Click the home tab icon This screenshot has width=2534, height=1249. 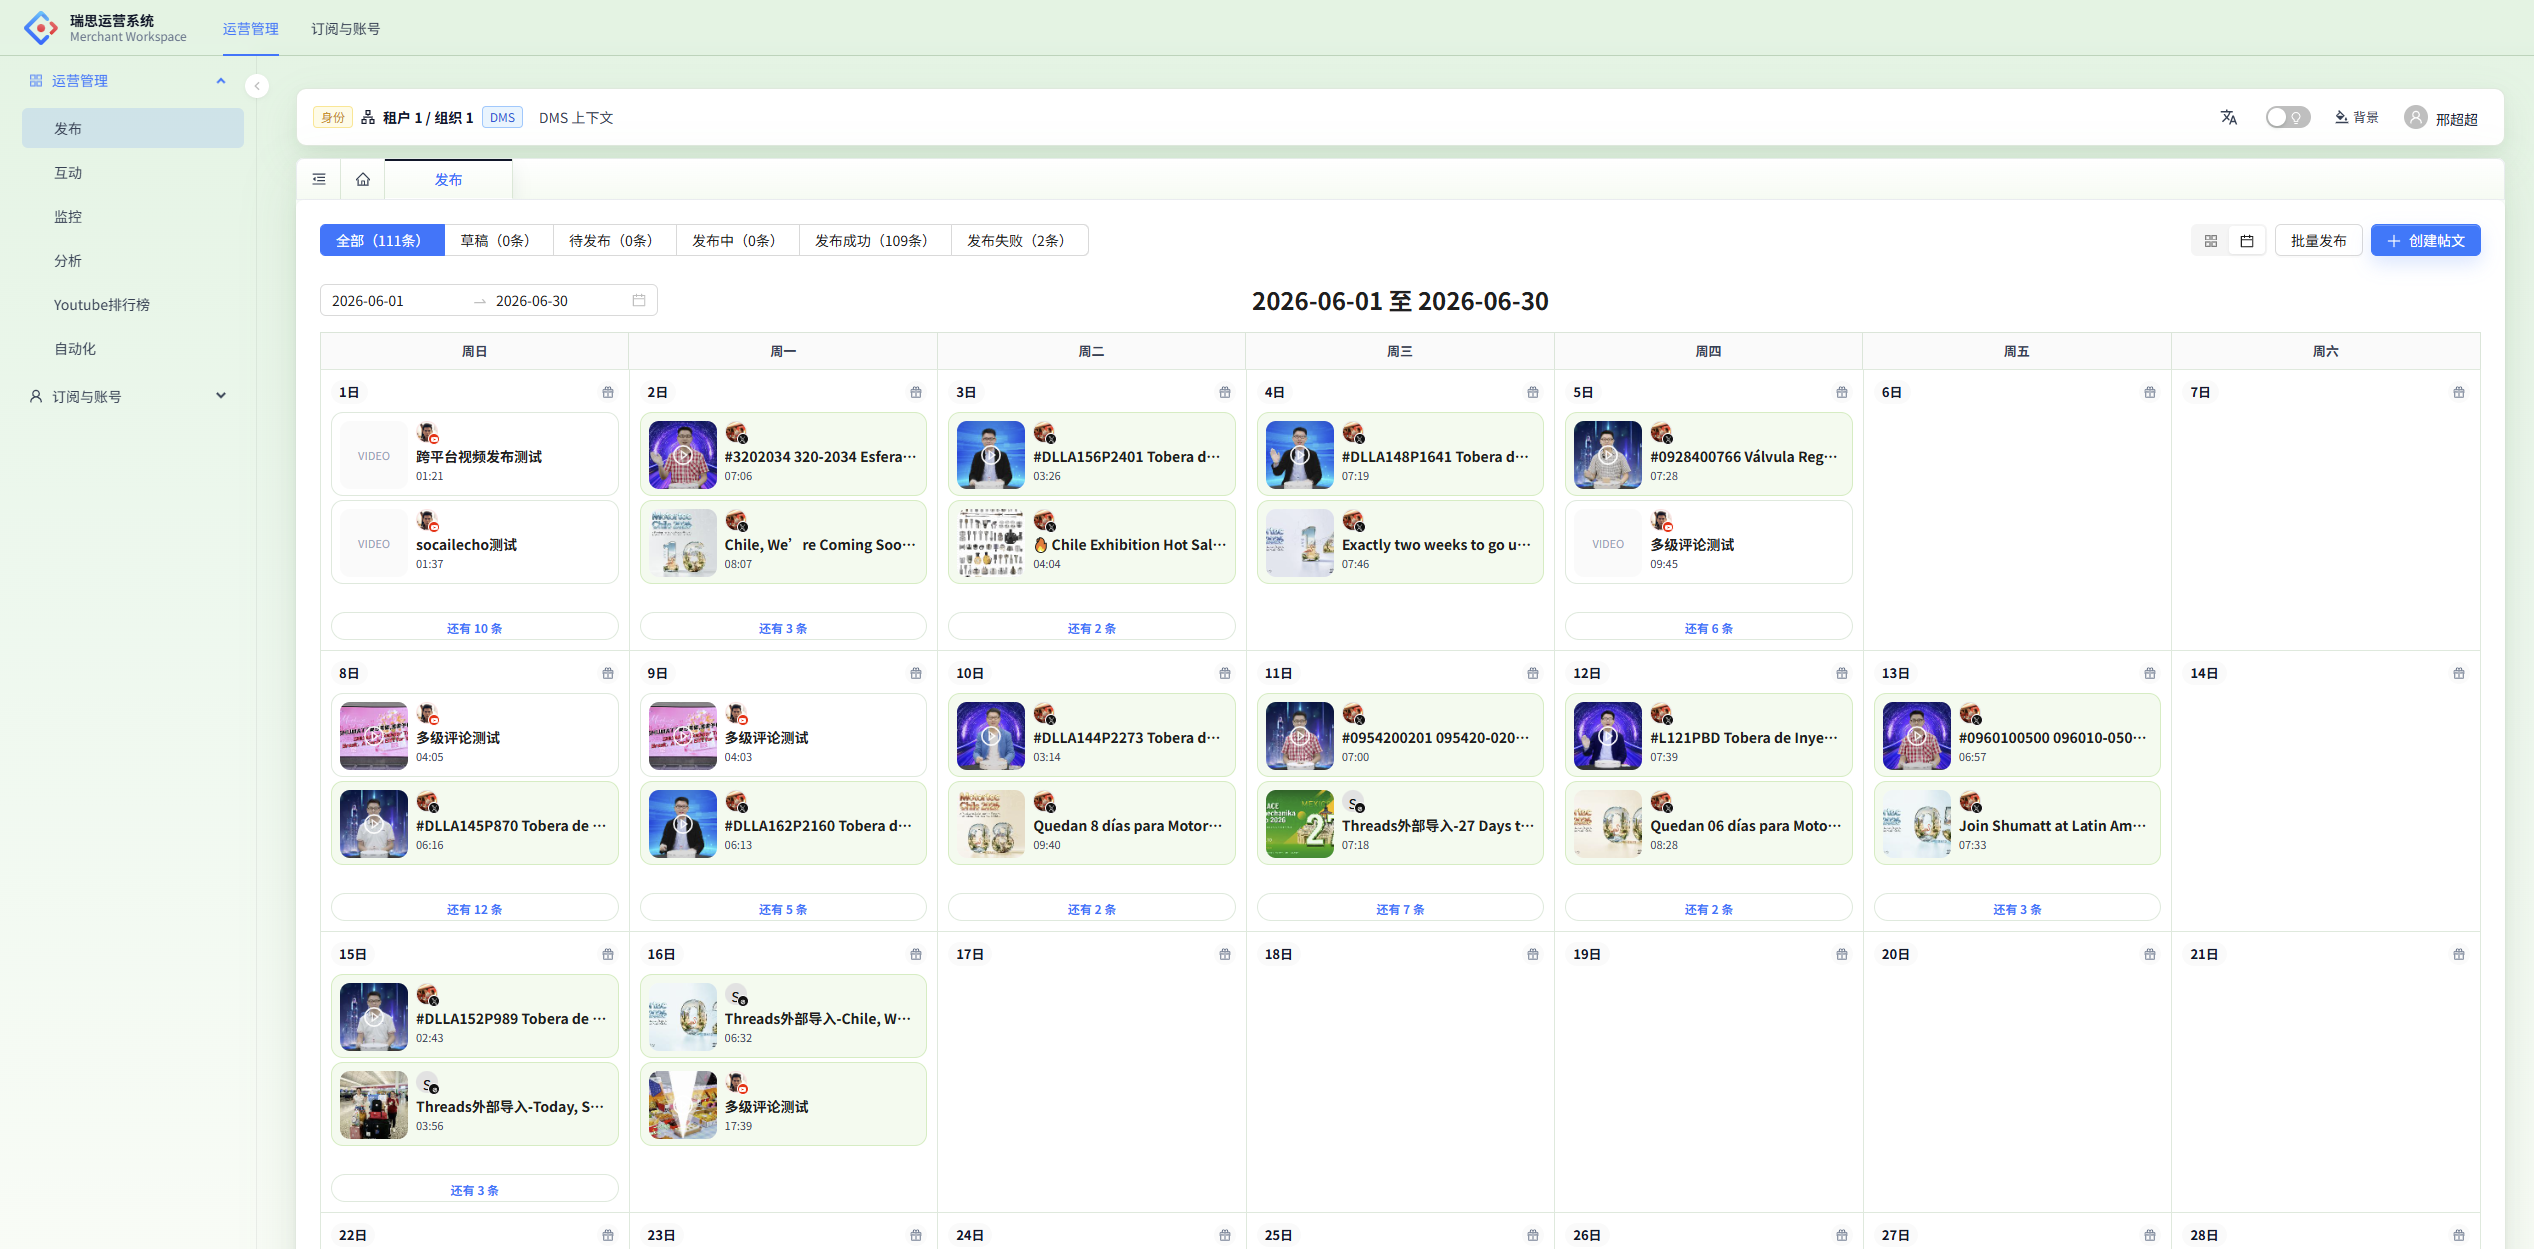tap(363, 180)
